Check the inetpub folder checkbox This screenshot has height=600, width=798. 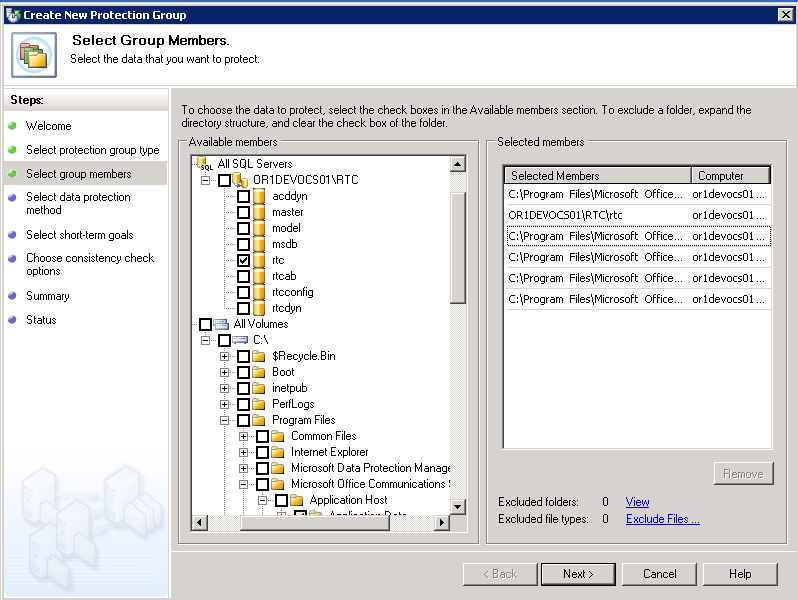(x=243, y=388)
